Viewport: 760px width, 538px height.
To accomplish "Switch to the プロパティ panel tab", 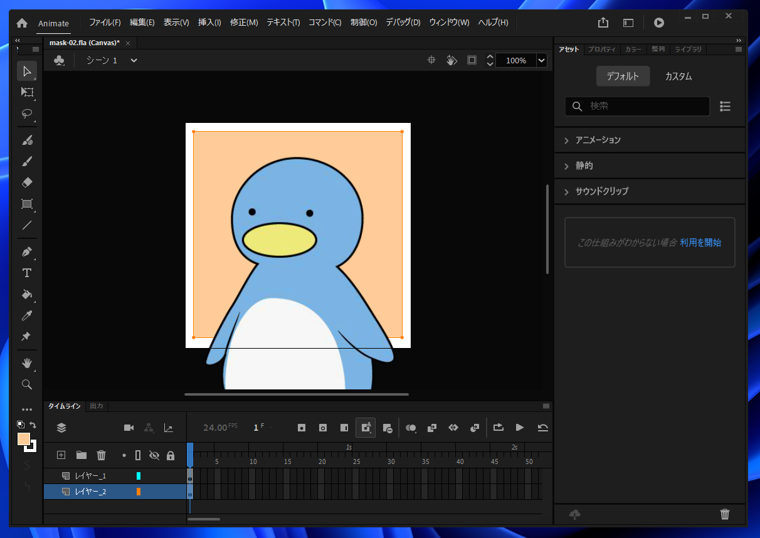I will (x=602, y=49).
